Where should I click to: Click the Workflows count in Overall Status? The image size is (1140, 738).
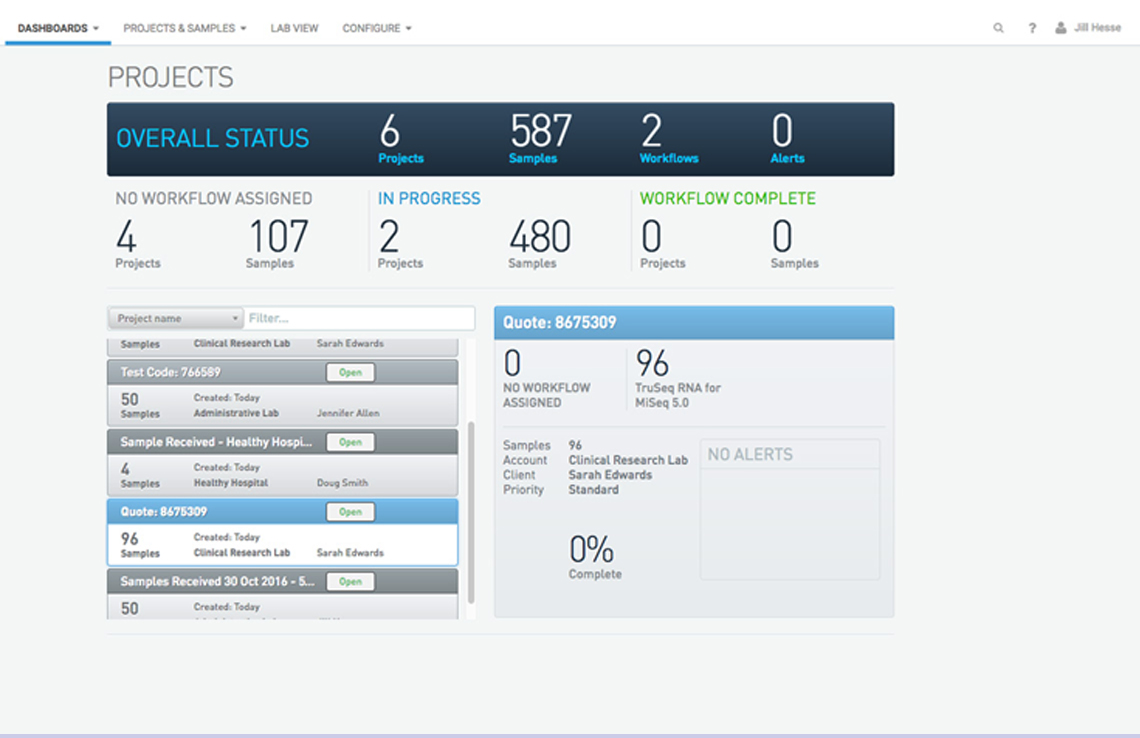(x=653, y=132)
